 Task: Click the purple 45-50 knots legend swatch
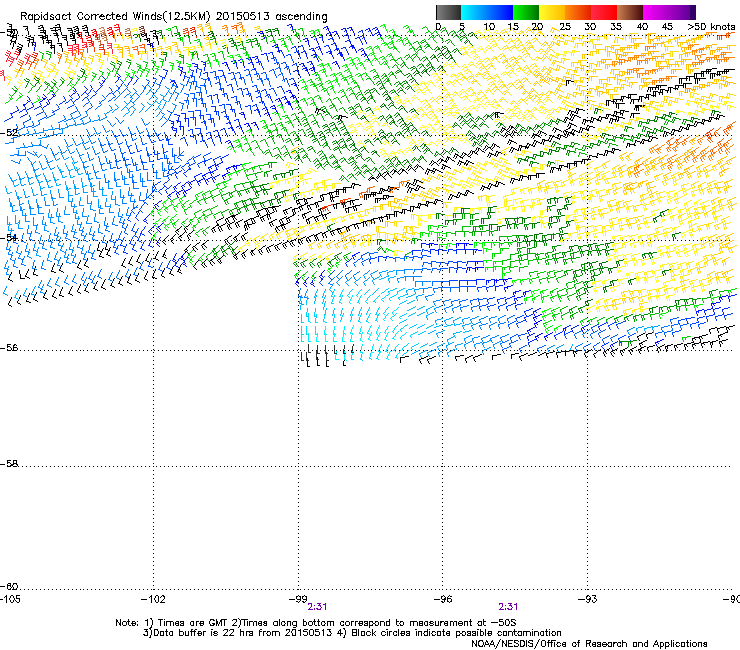[x=682, y=12]
